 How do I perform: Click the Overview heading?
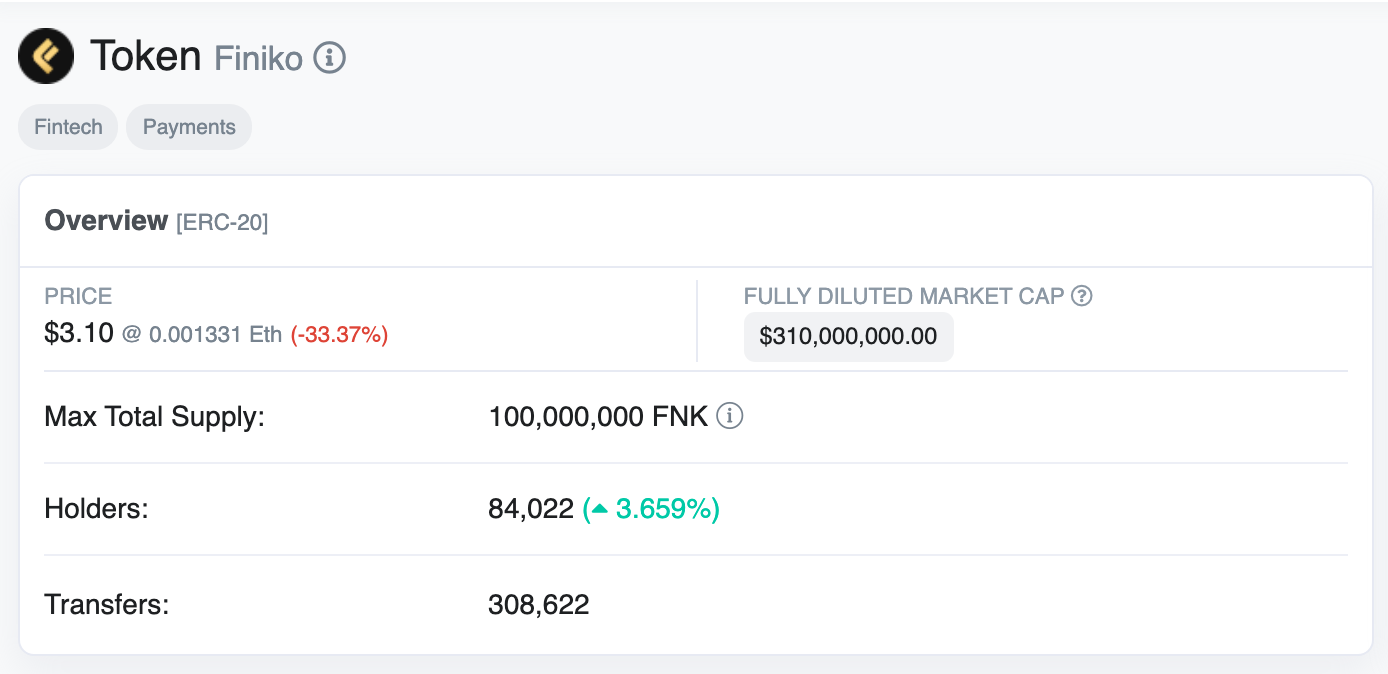click(106, 221)
